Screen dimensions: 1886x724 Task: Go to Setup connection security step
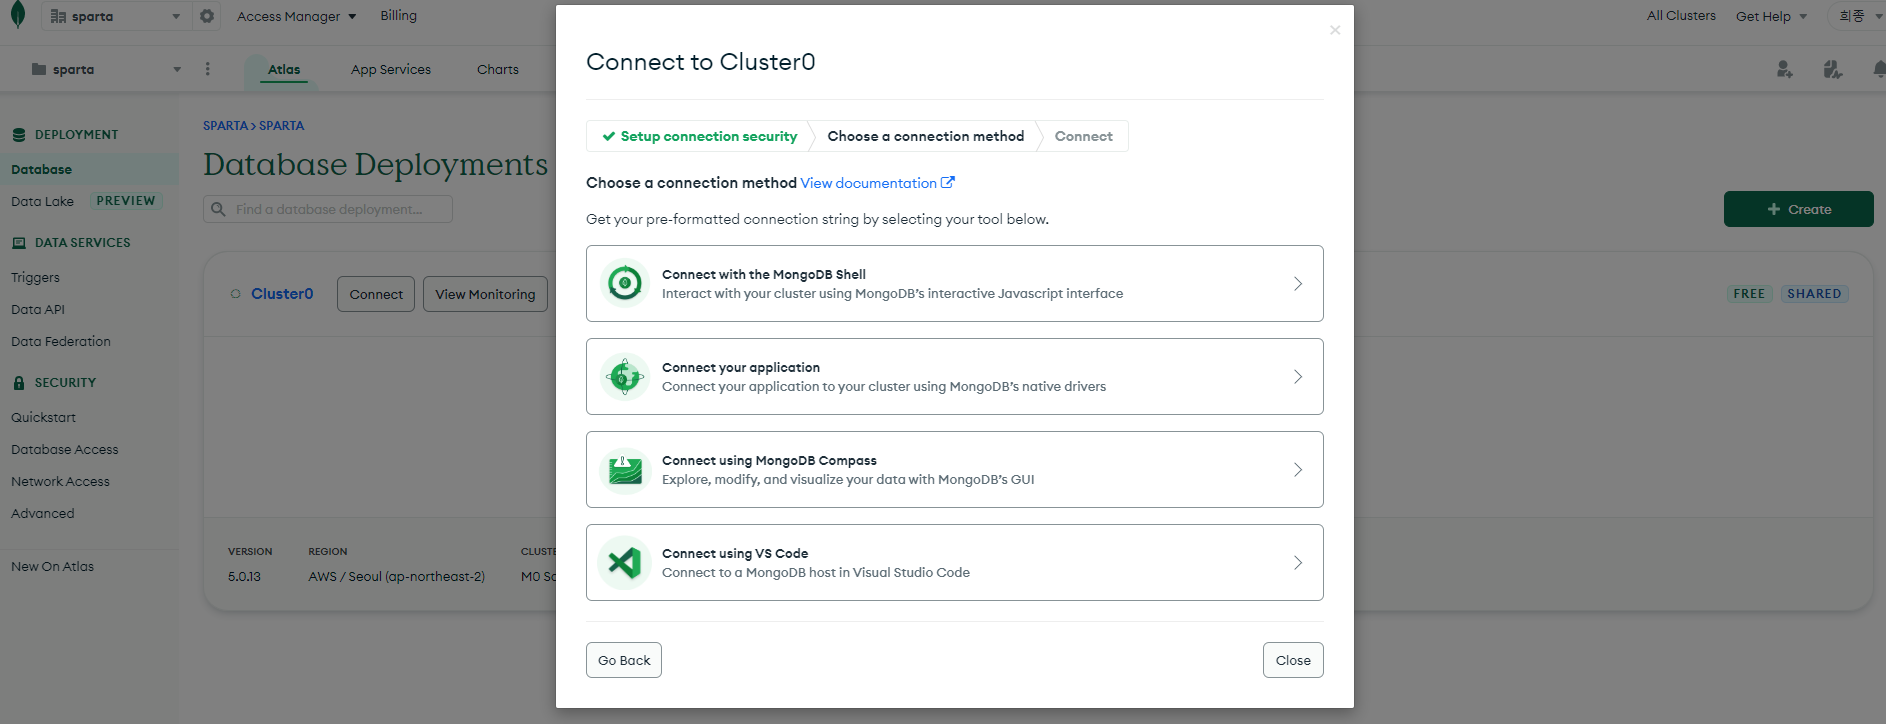click(699, 136)
